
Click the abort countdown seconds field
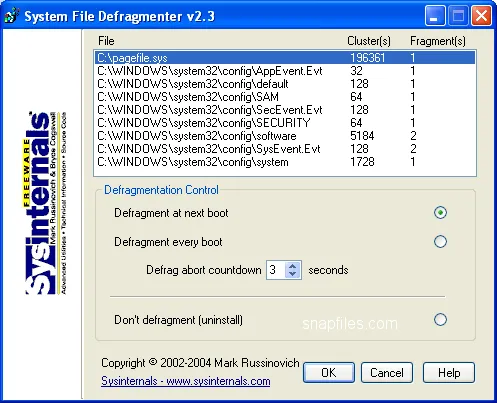pyautogui.click(x=276, y=270)
